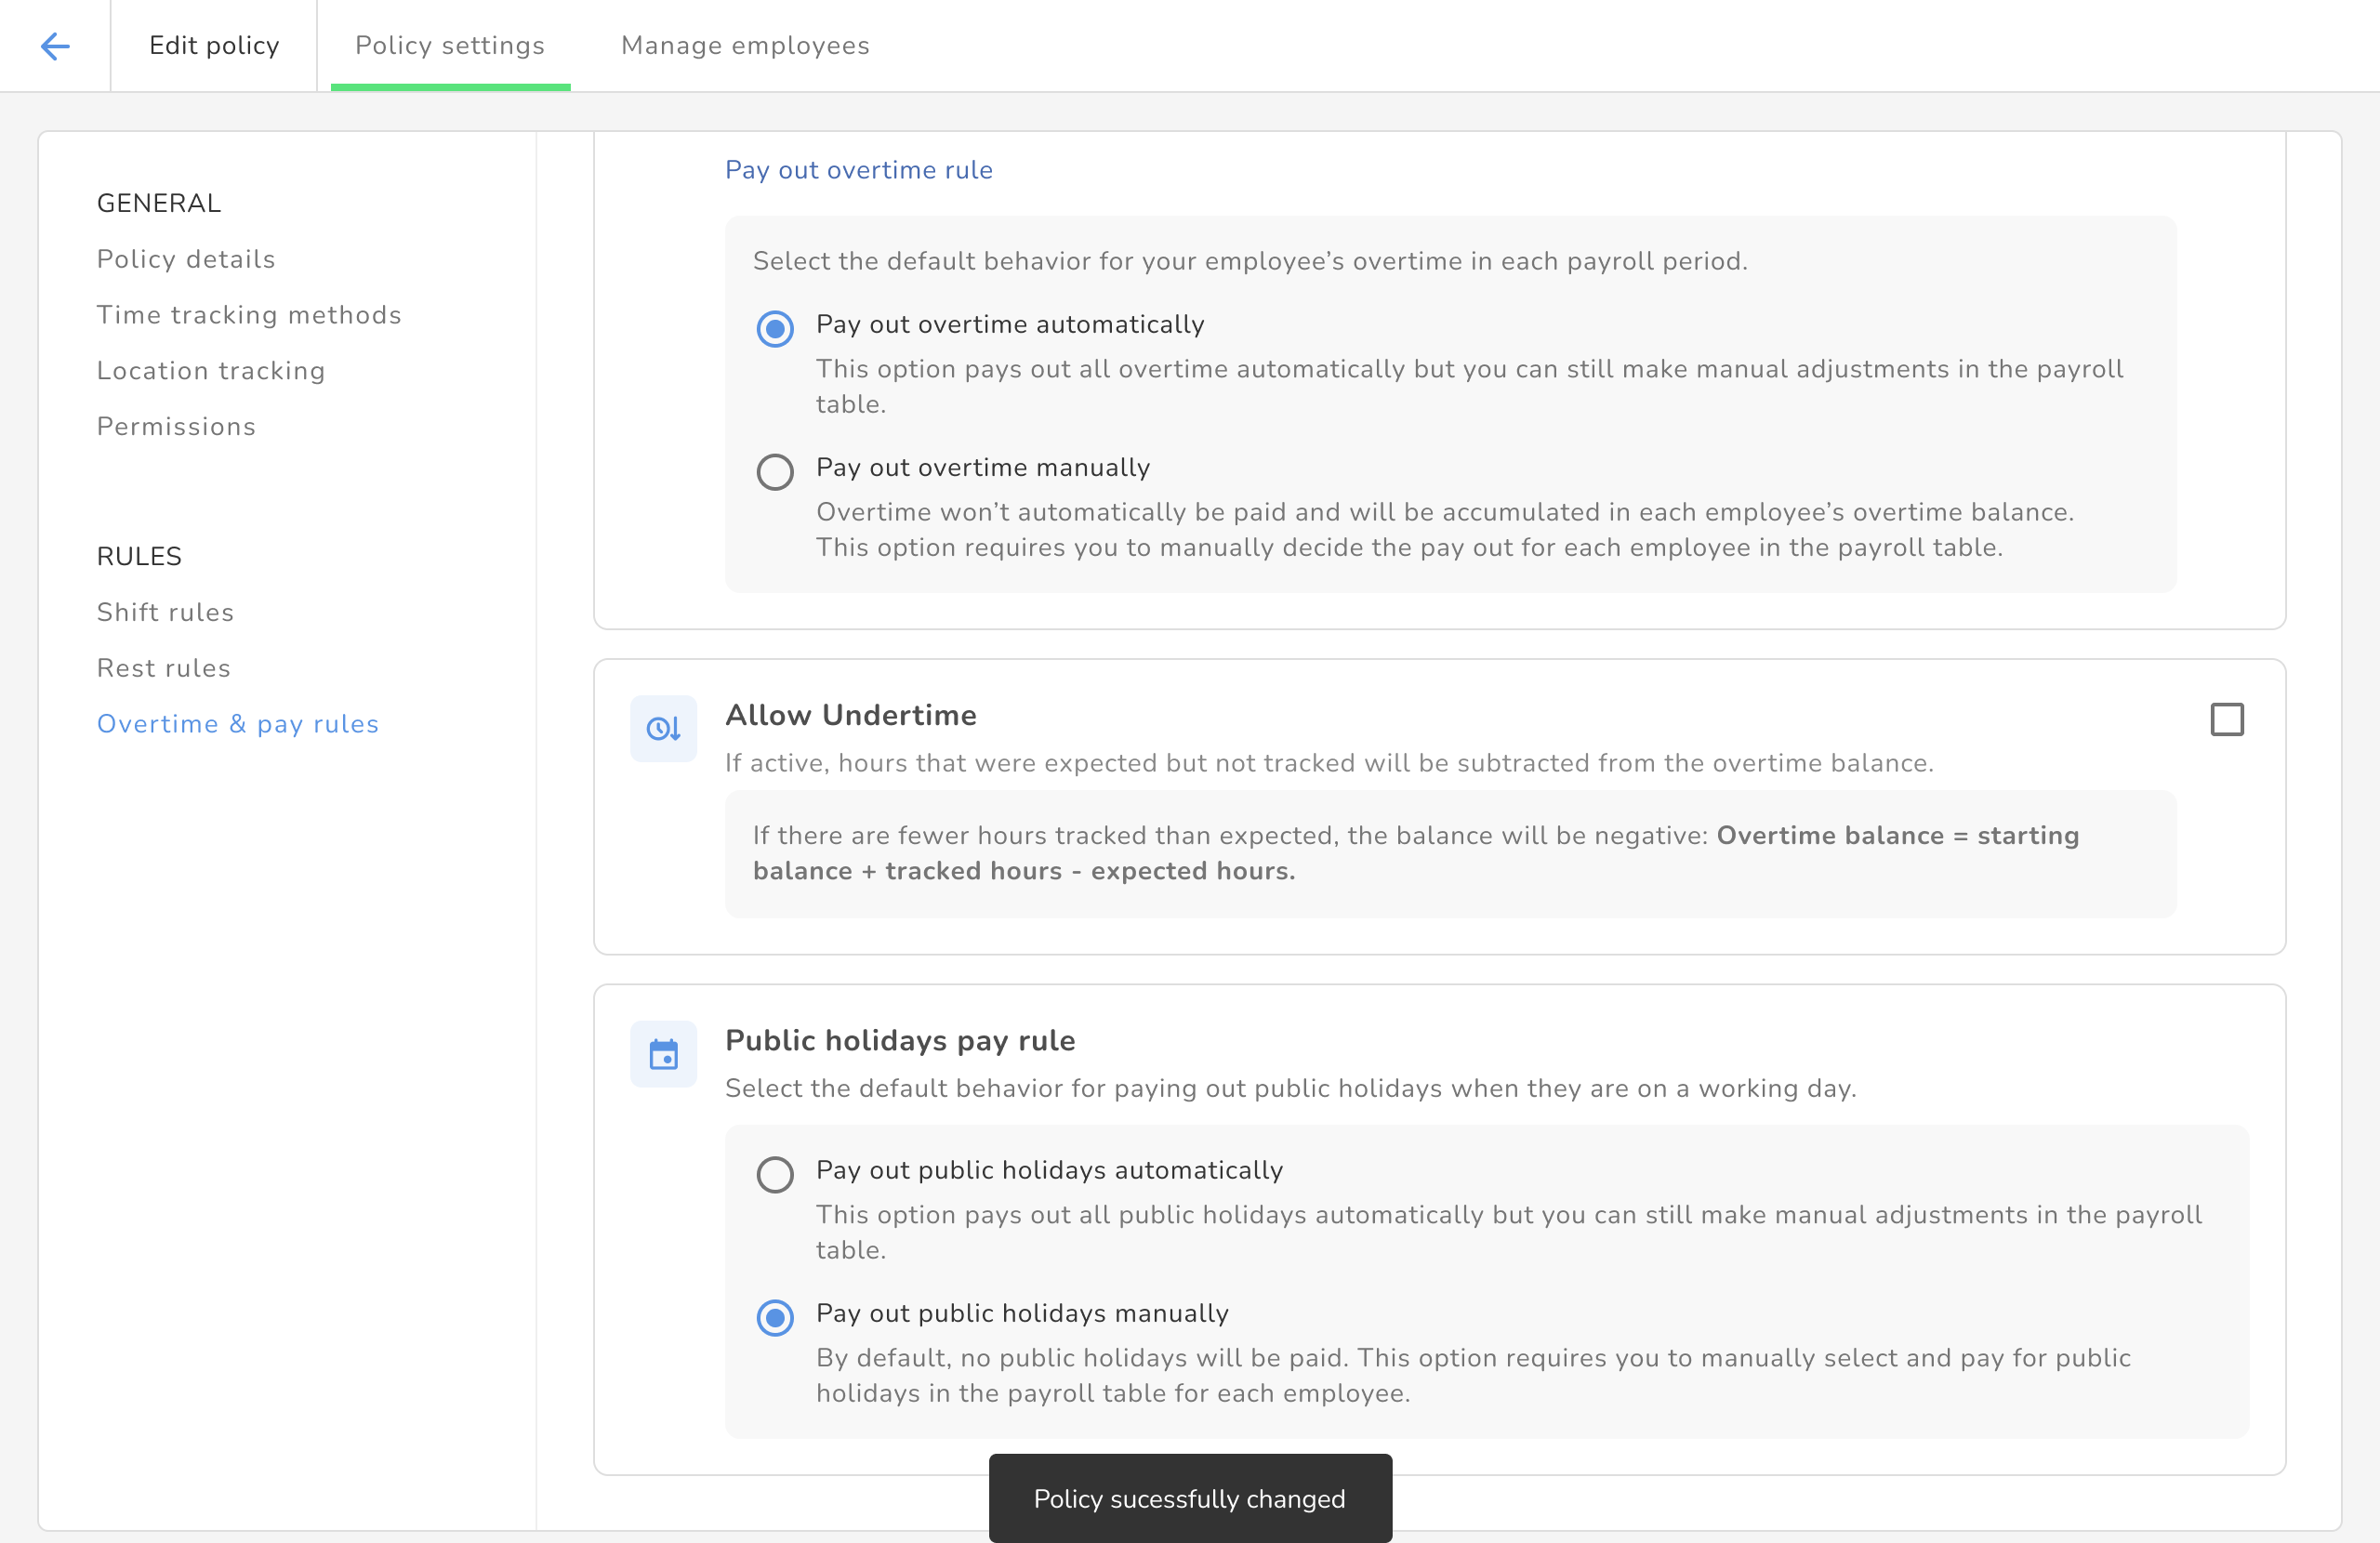Click the Public holidays calendar icon
2380x1543 pixels.
click(663, 1054)
